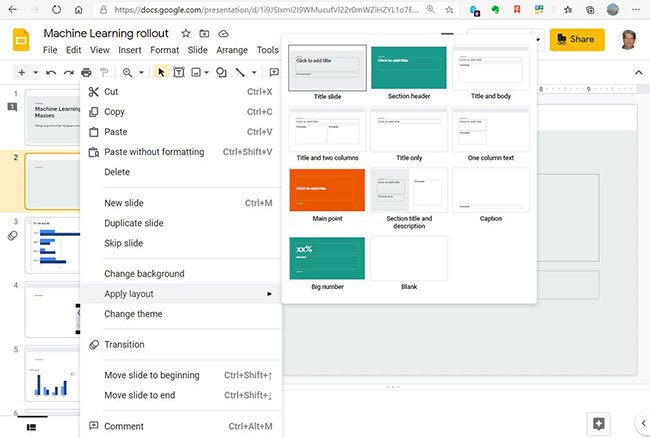Click the insert image icon
650x438 pixels.
click(x=196, y=73)
